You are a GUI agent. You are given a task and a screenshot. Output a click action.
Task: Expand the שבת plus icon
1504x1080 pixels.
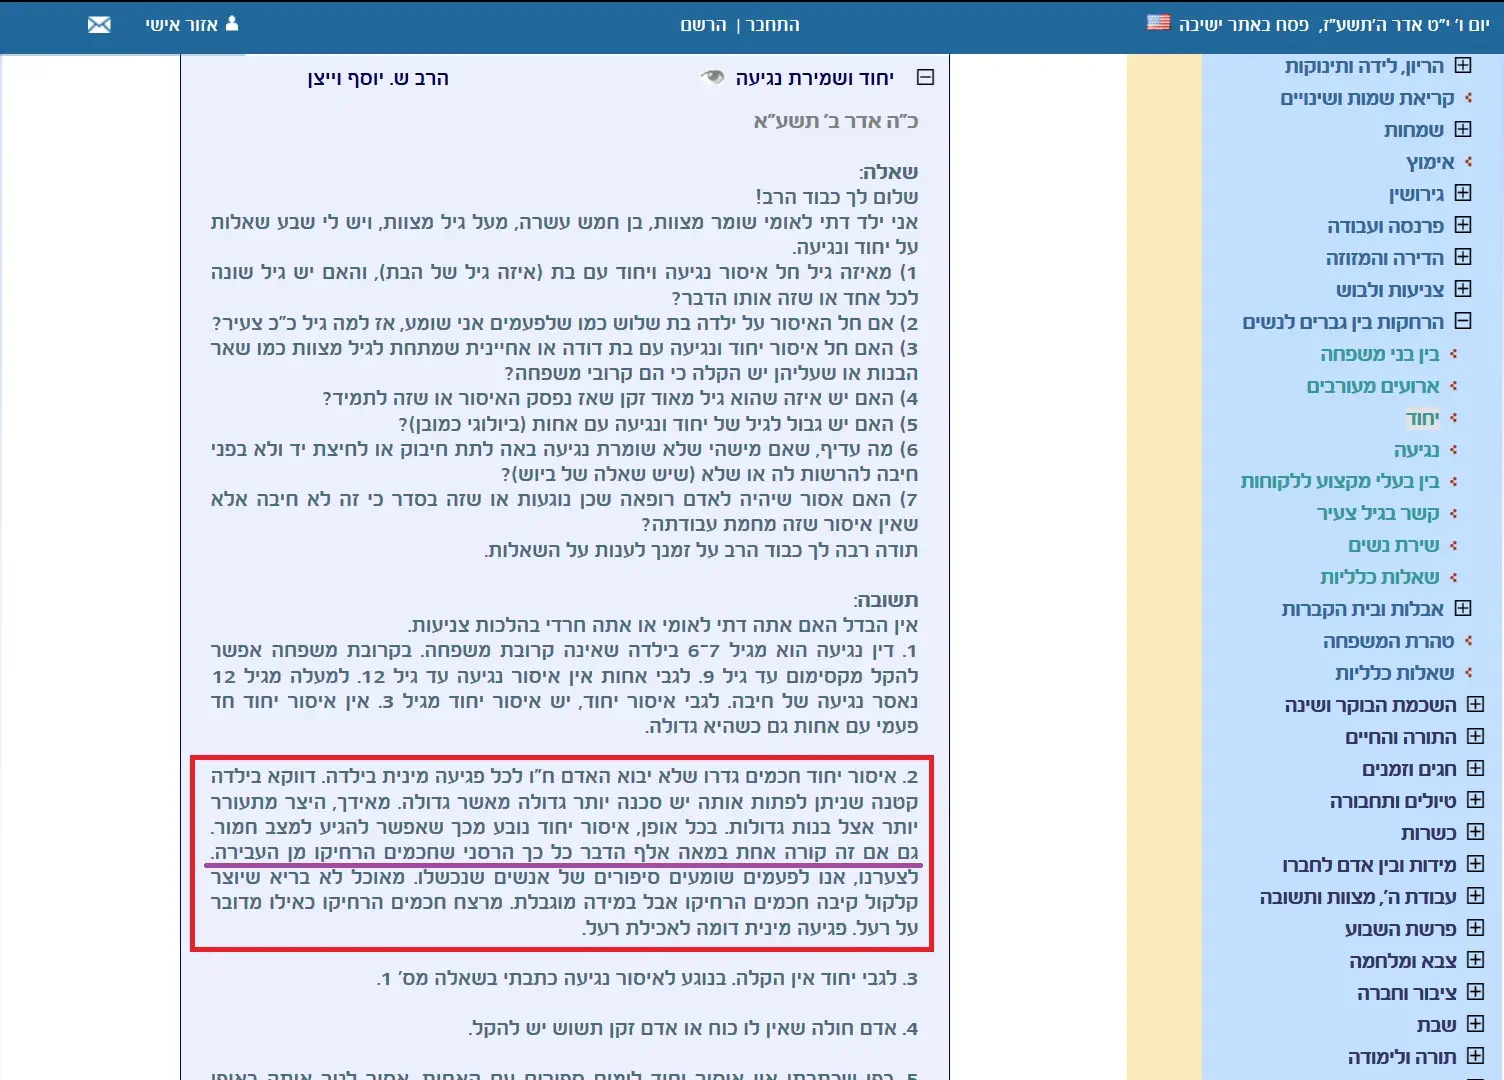[x=1475, y=1024]
